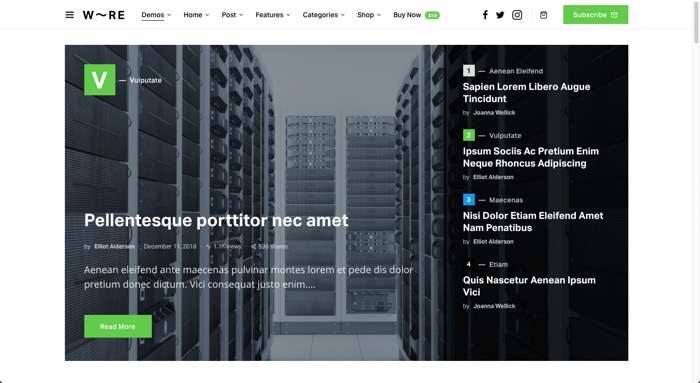This screenshot has height=383, width=700.
Task: Expand the Categories dropdown menu
Action: click(x=324, y=15)
